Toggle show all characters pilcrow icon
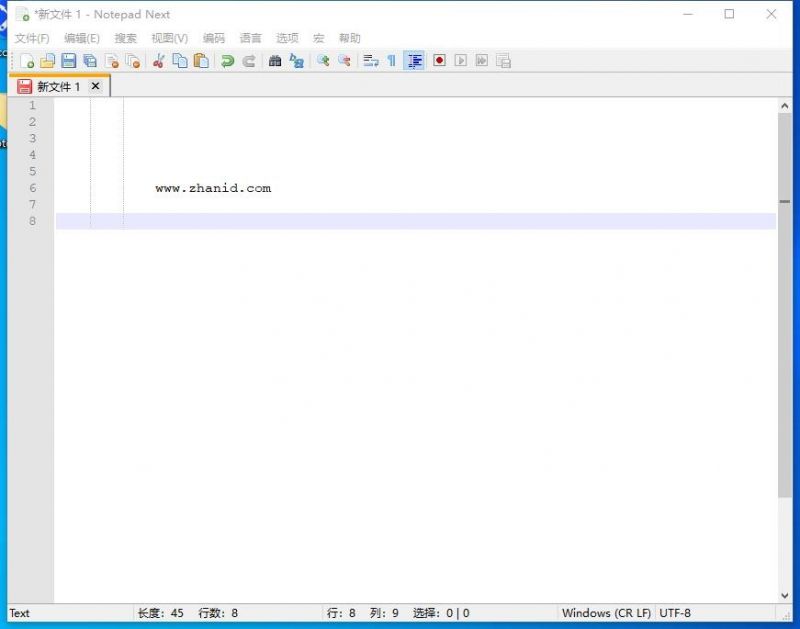 coord(391,61)
